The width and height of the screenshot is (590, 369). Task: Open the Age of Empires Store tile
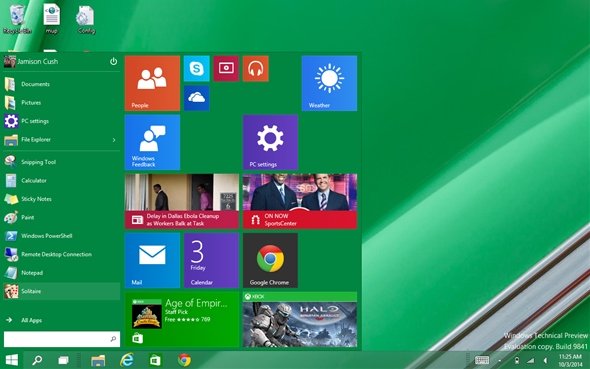[x=182, y=319]
